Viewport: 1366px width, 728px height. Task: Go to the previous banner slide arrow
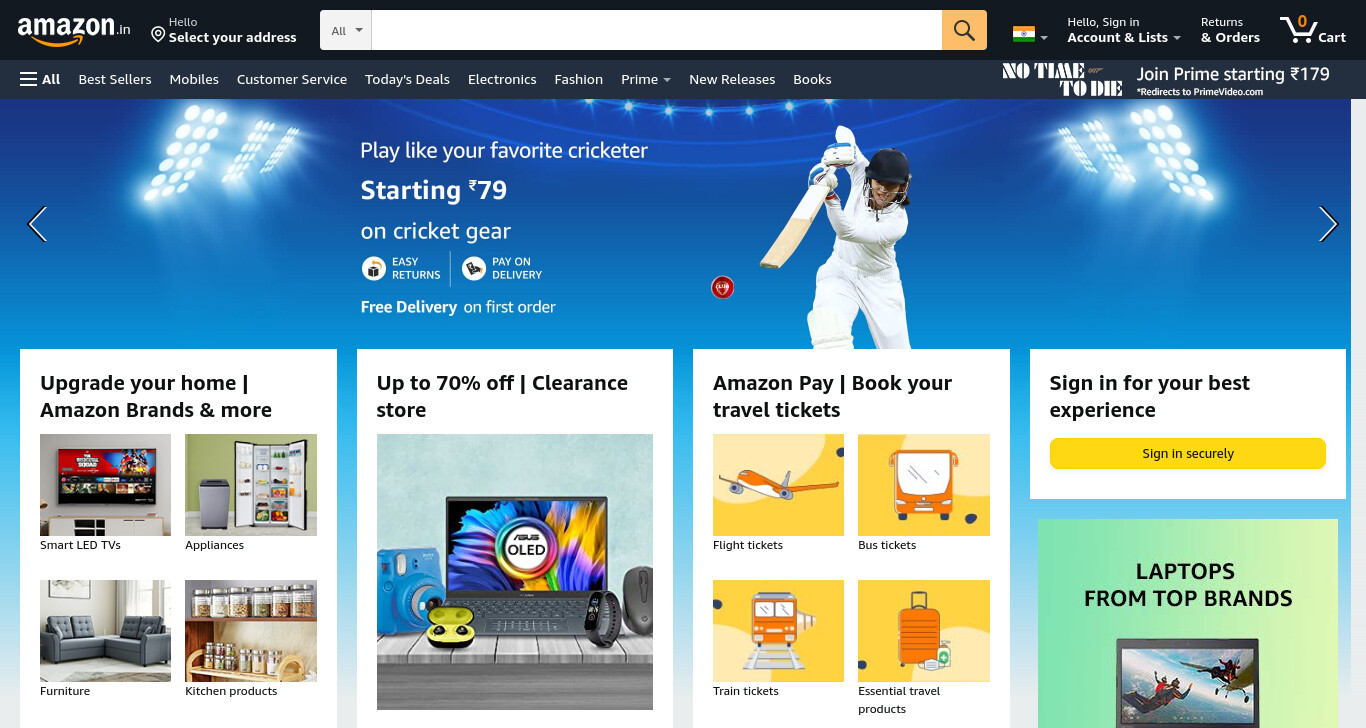click(37, 224)
